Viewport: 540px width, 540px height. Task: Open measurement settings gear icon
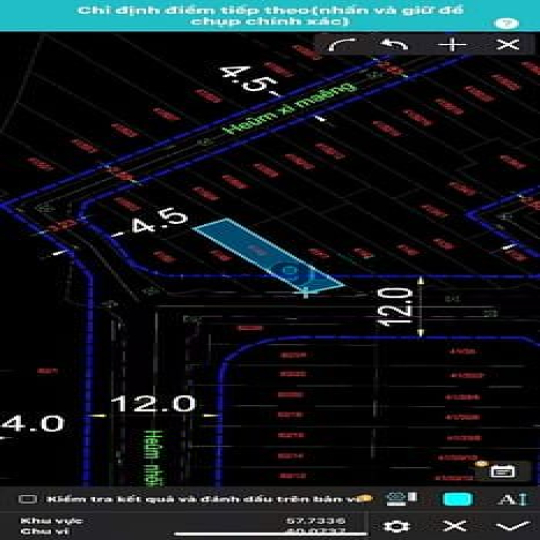(x=396, y=526)
